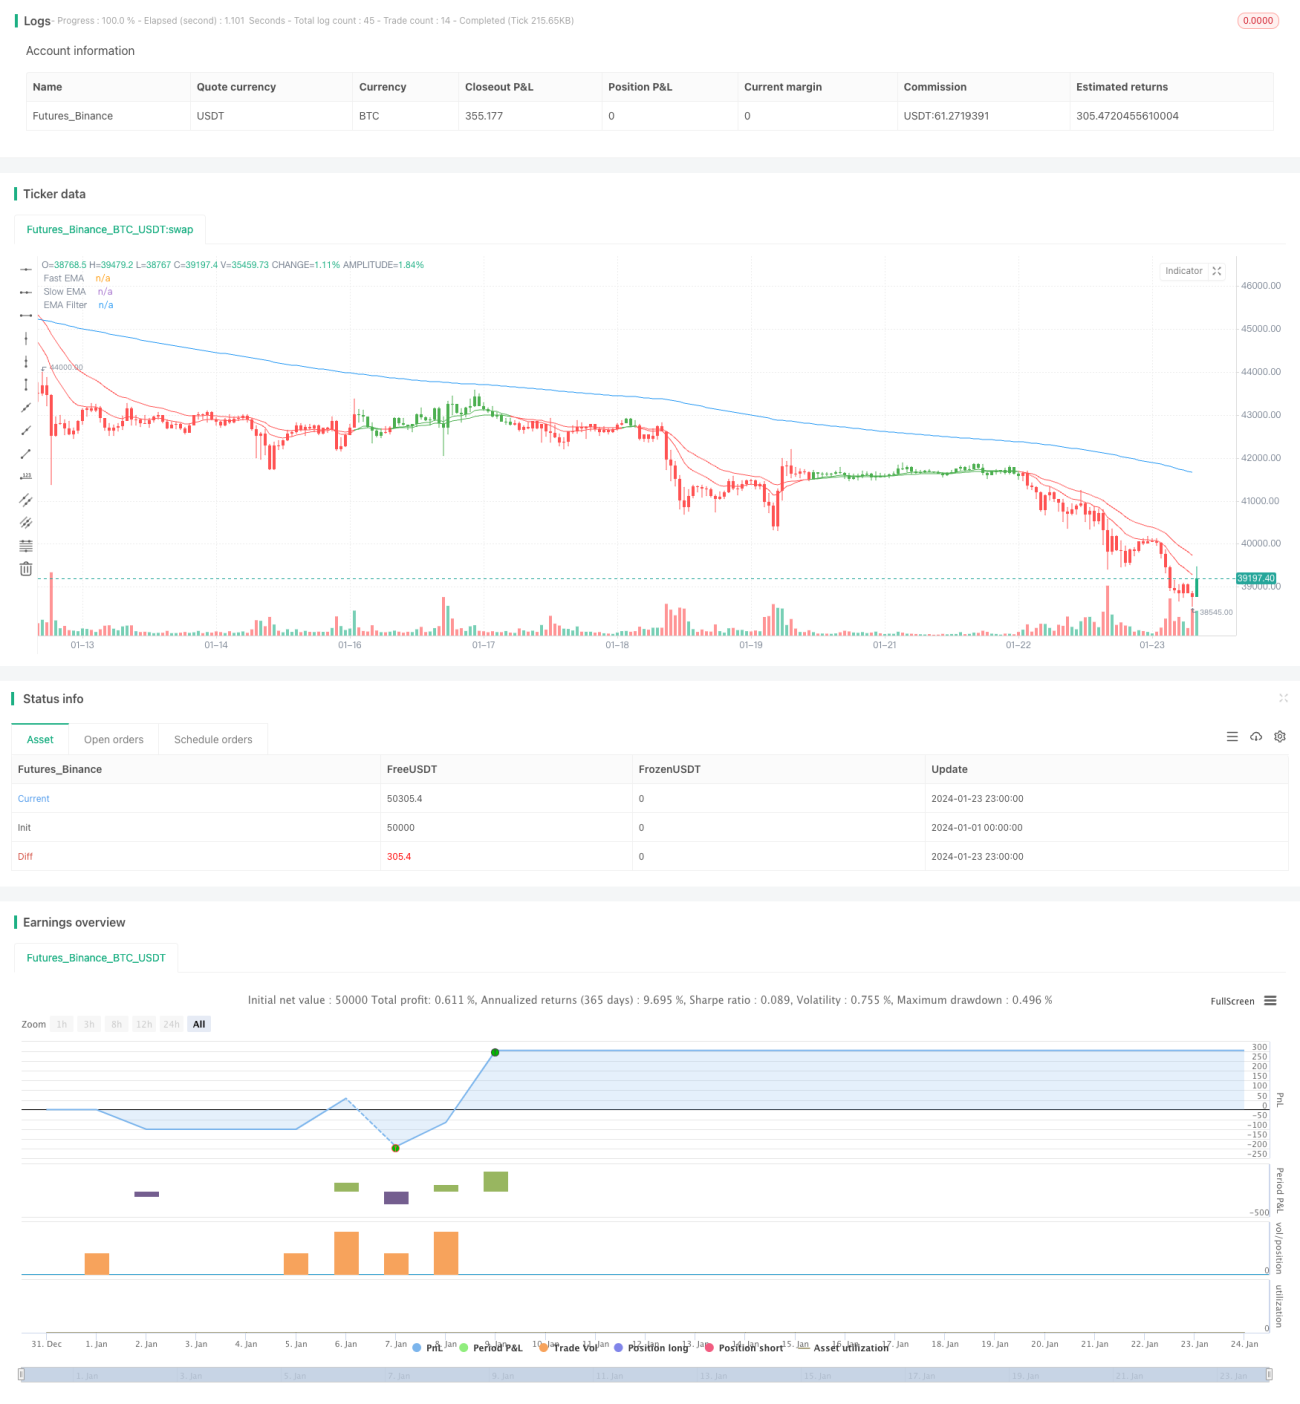Screen dimensions: 1300x1404
Task: Open the Status info settings gear
Action: tap(1280, 737)
